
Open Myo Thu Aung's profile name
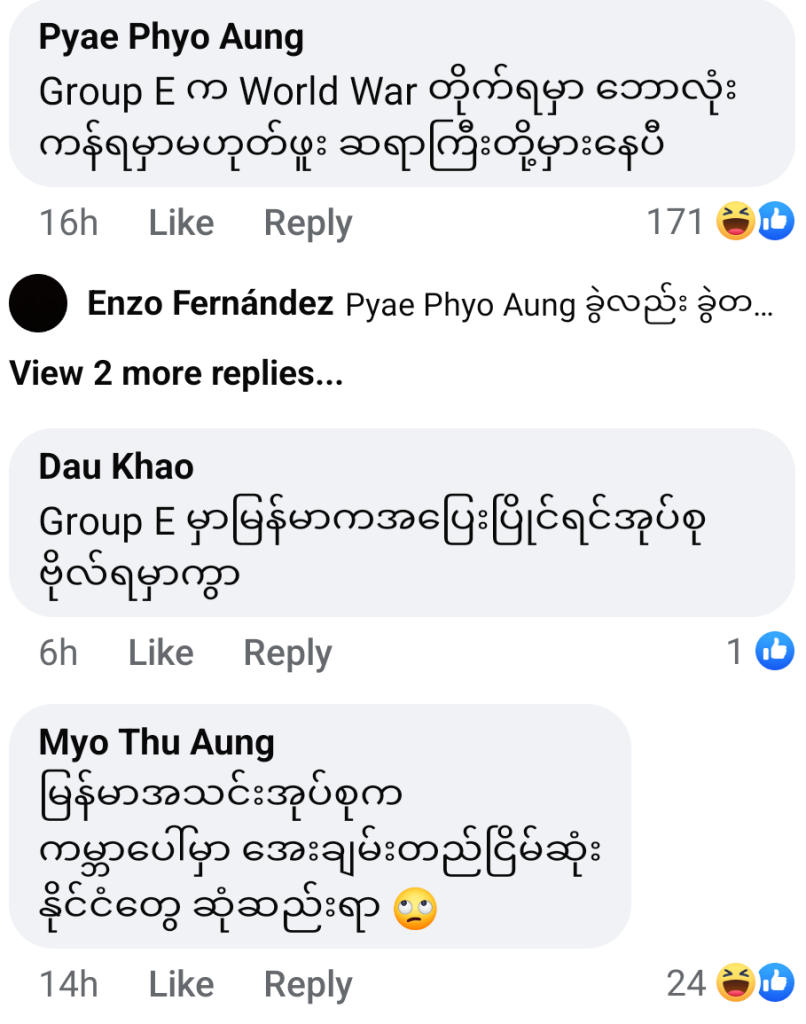(156, 742)
